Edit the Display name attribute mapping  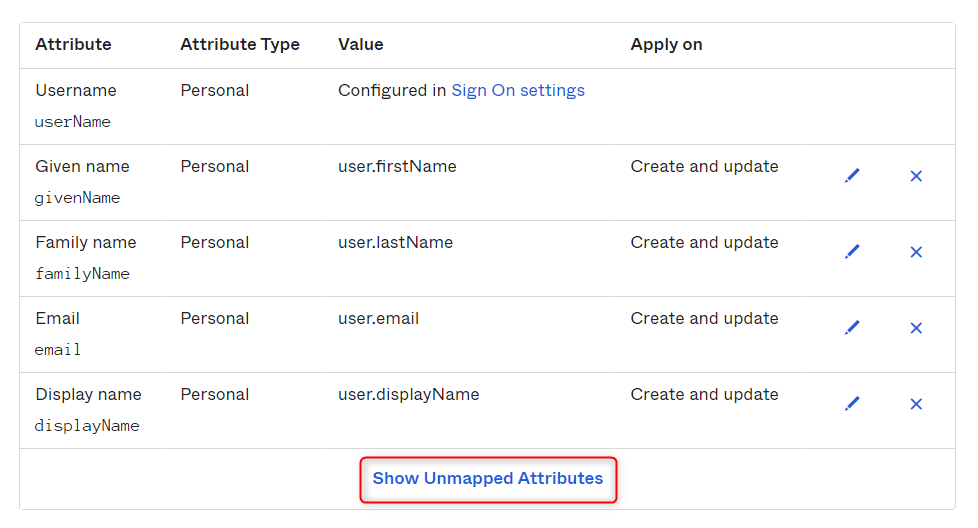(x=852, y=404)
